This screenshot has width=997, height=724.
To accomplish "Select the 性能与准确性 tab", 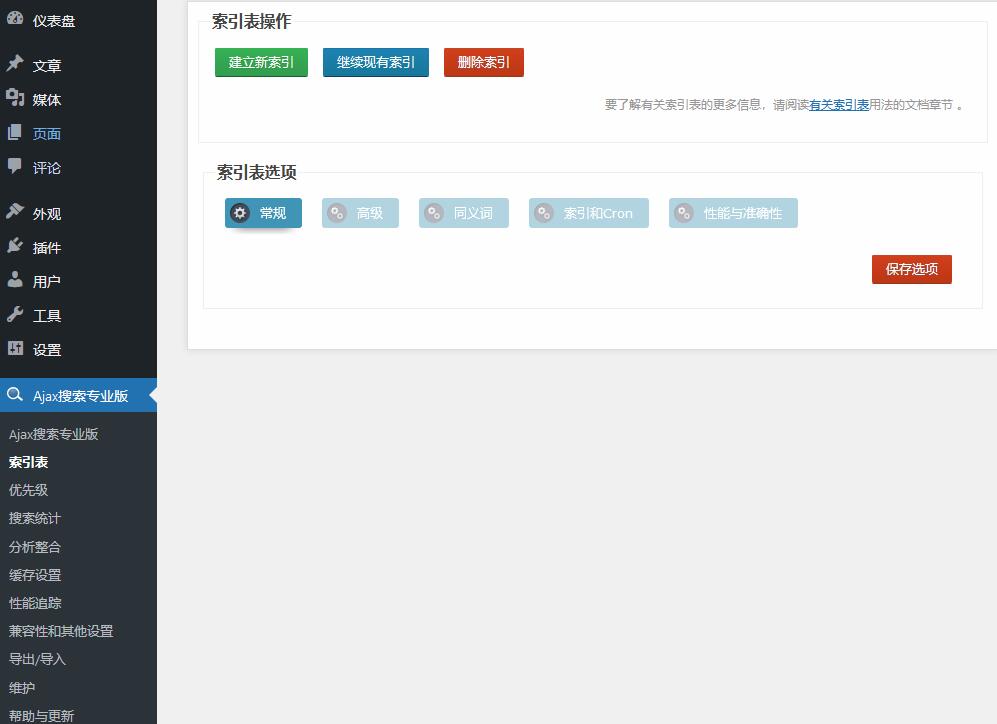I will coord(733,213).
